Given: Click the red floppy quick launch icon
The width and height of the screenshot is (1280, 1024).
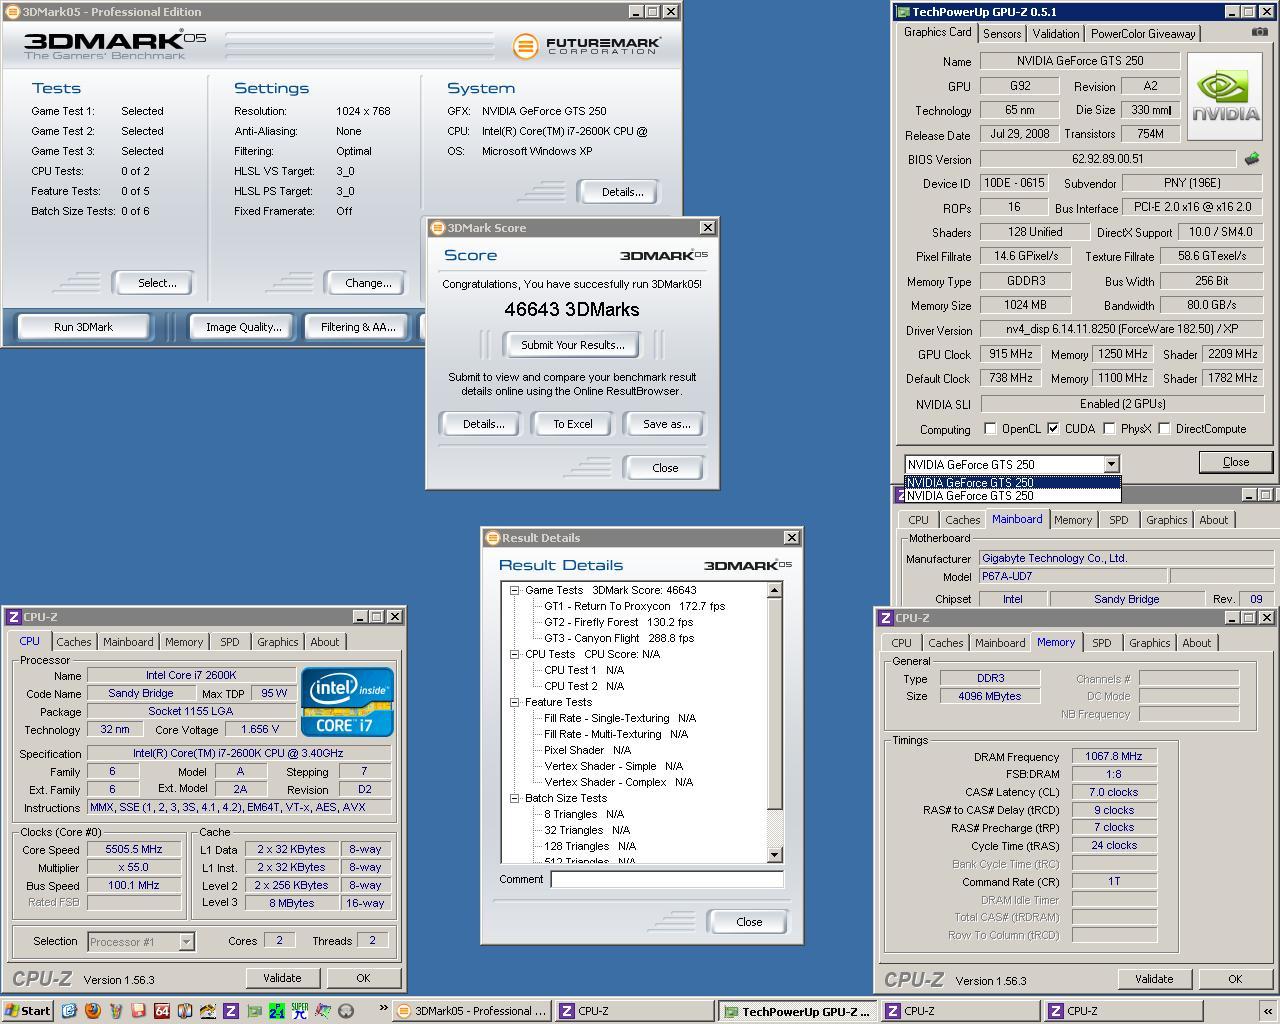Looking at the screenshot, I should click(x=138, y=1011).
